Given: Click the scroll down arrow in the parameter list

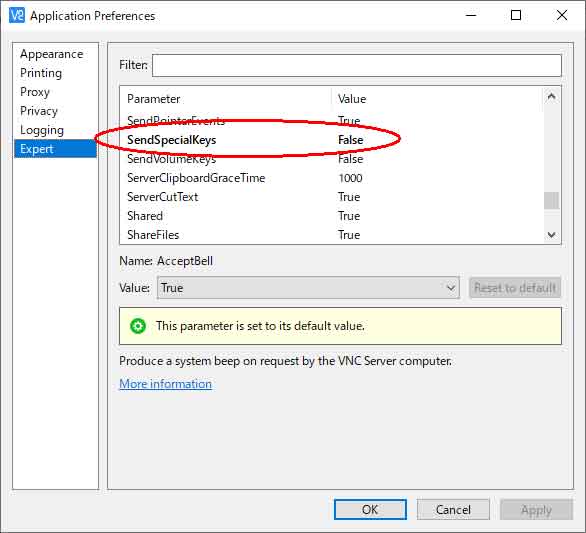Looking at the screenshot, I should (551, 235).
